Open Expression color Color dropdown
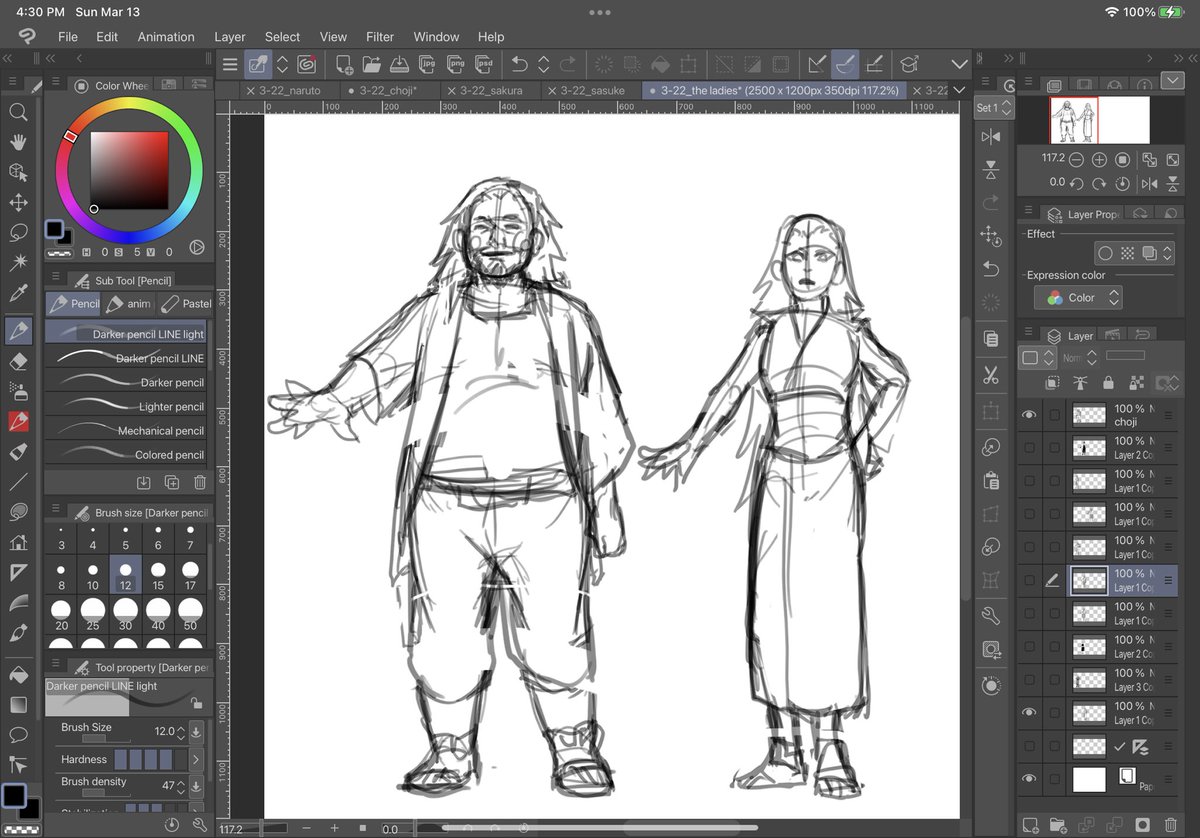 (x=1078, y=297)
